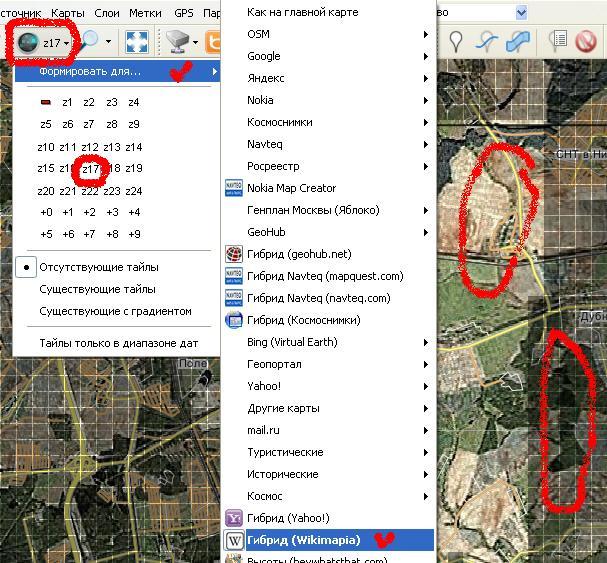This screenshot has height=563, width=607.
Task: Click the globe tile-fill map icon
Action: (x=28, y=43)
